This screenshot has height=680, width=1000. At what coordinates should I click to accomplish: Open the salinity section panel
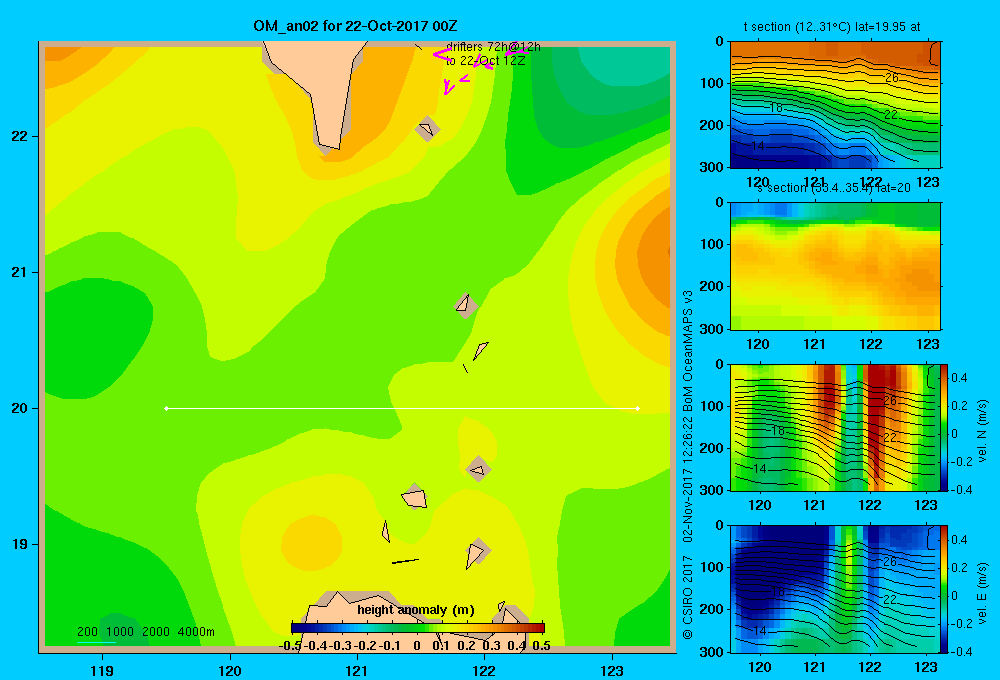click(835, 266)
